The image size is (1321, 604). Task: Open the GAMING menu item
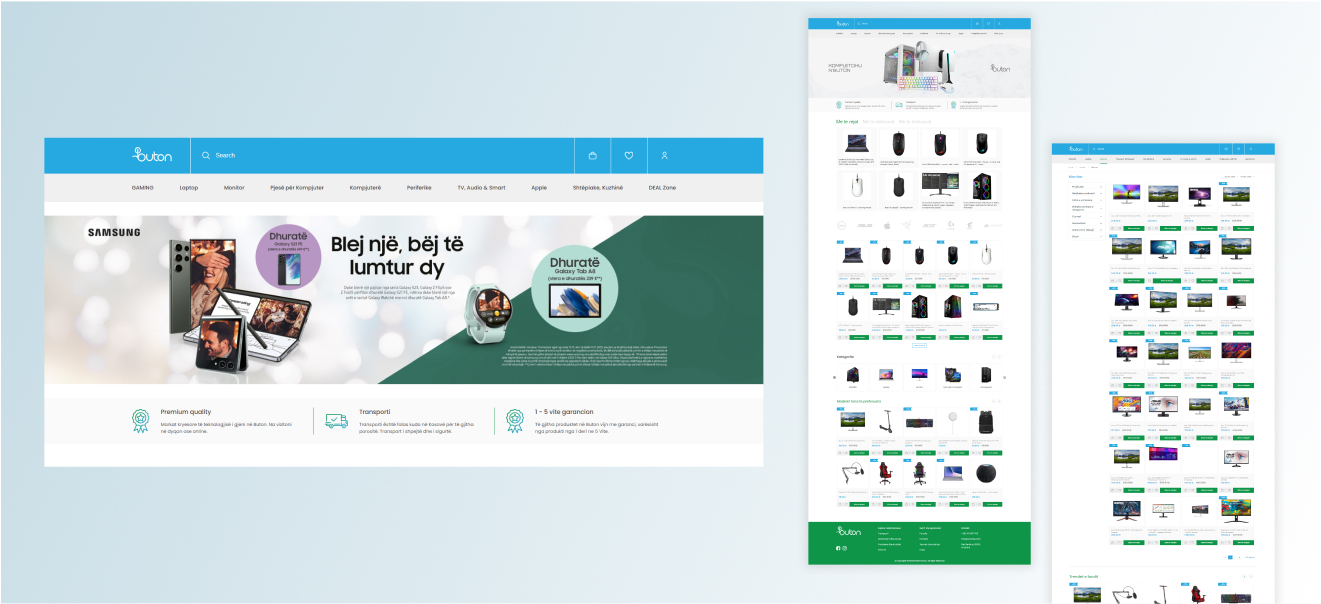[x=143, y=188]
